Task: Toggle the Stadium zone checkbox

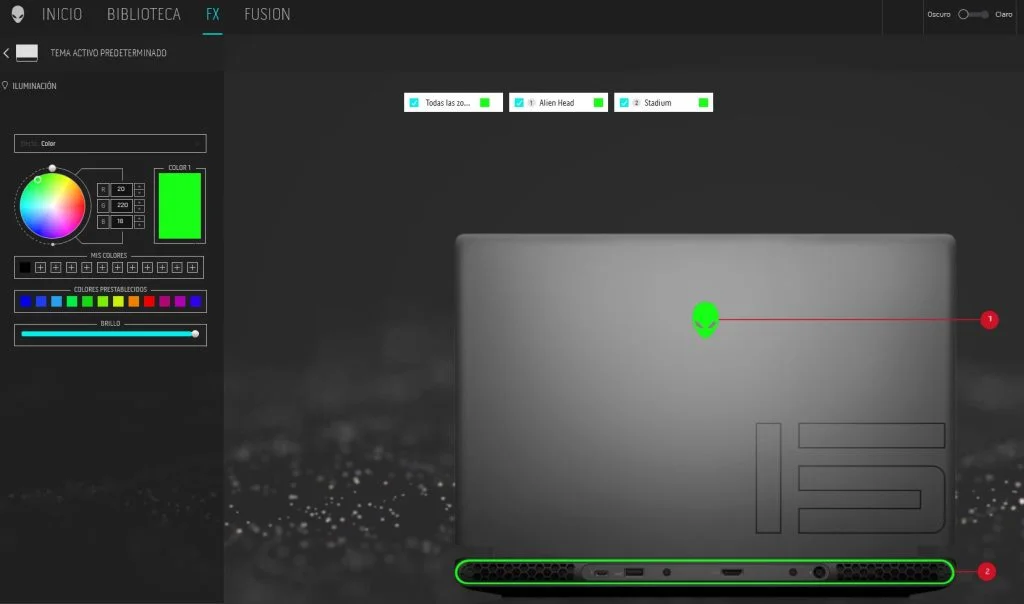Action: pyautogui.click(x=624, y=103)
